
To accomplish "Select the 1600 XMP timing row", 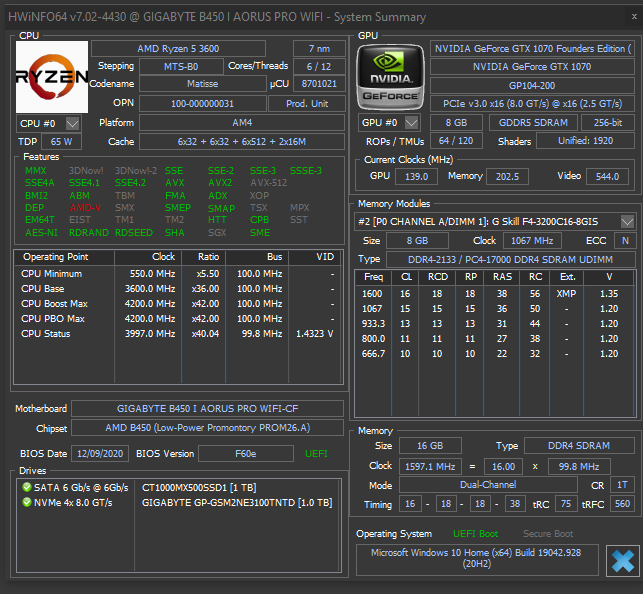I will point(495,294).
